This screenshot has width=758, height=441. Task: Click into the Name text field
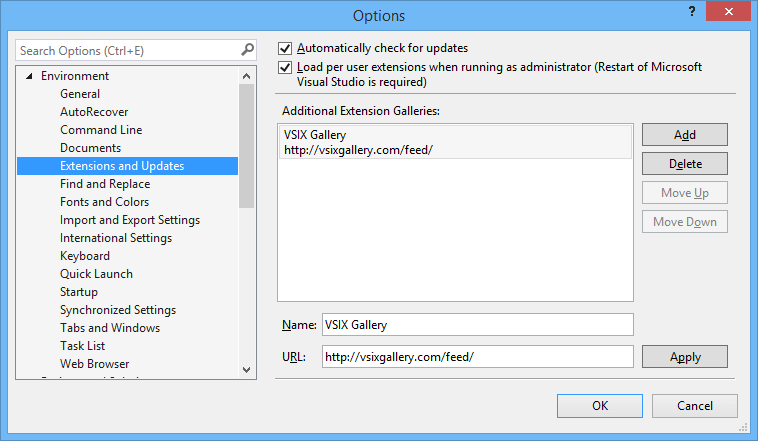tap(478, 324)
